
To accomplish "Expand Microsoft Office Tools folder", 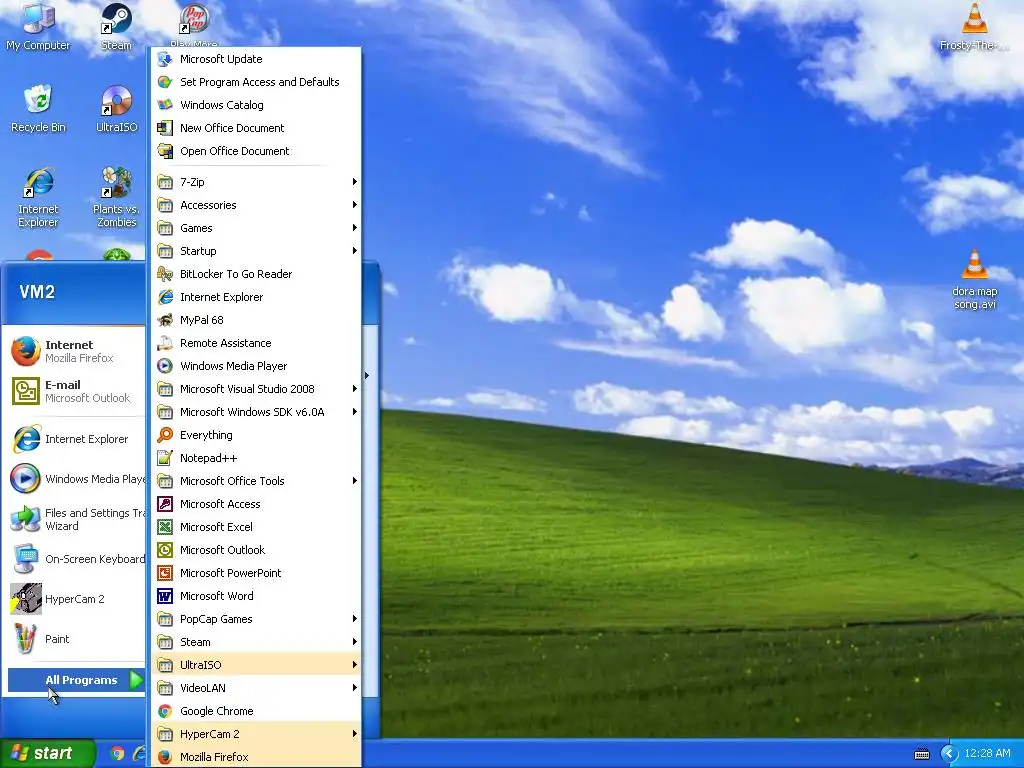I will [256, 481].
